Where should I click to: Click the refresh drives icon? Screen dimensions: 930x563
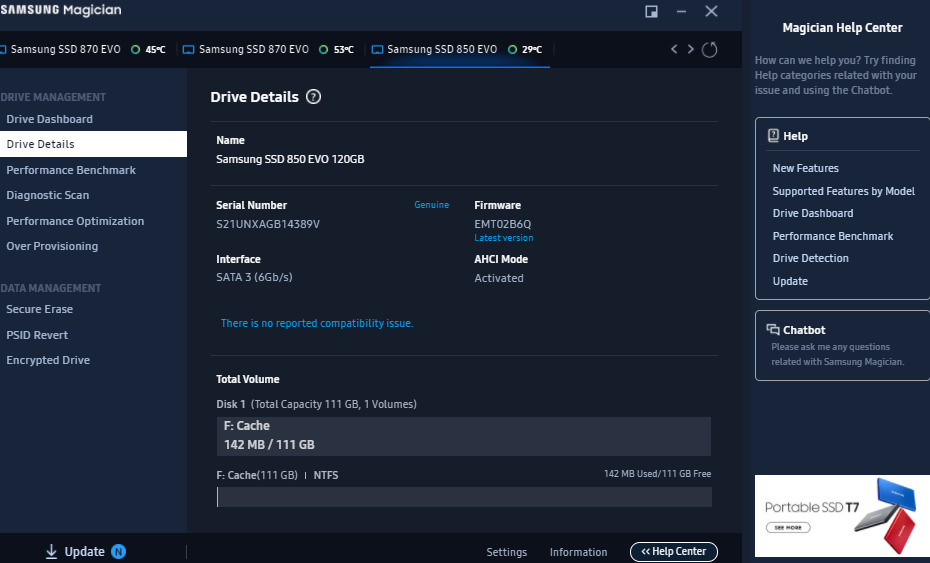click(709, 50)
